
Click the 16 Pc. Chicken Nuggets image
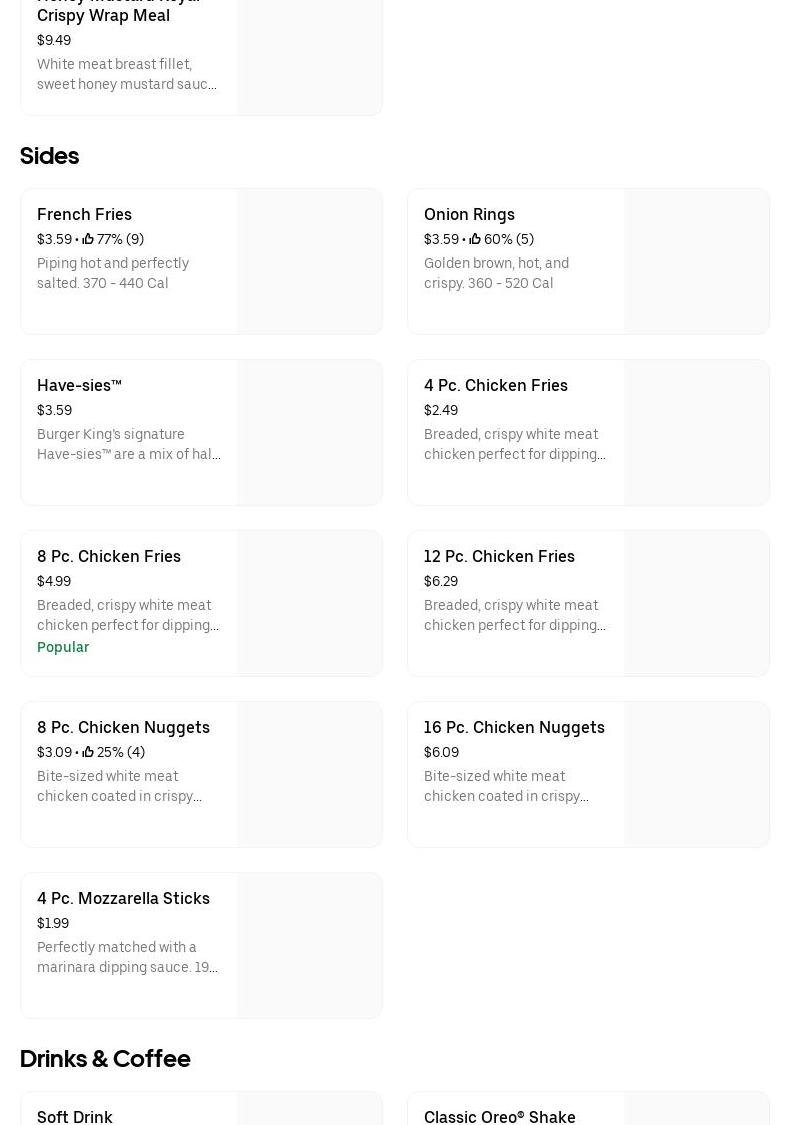click(x=696, y=775)
